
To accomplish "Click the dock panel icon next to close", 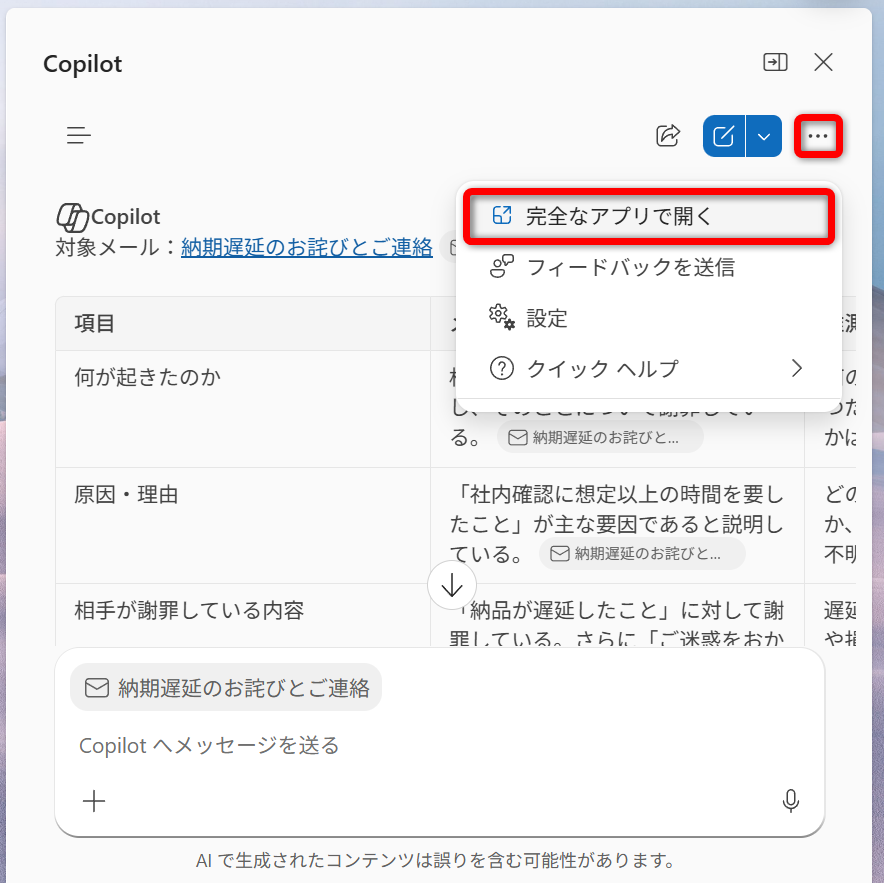I will 775,62.
